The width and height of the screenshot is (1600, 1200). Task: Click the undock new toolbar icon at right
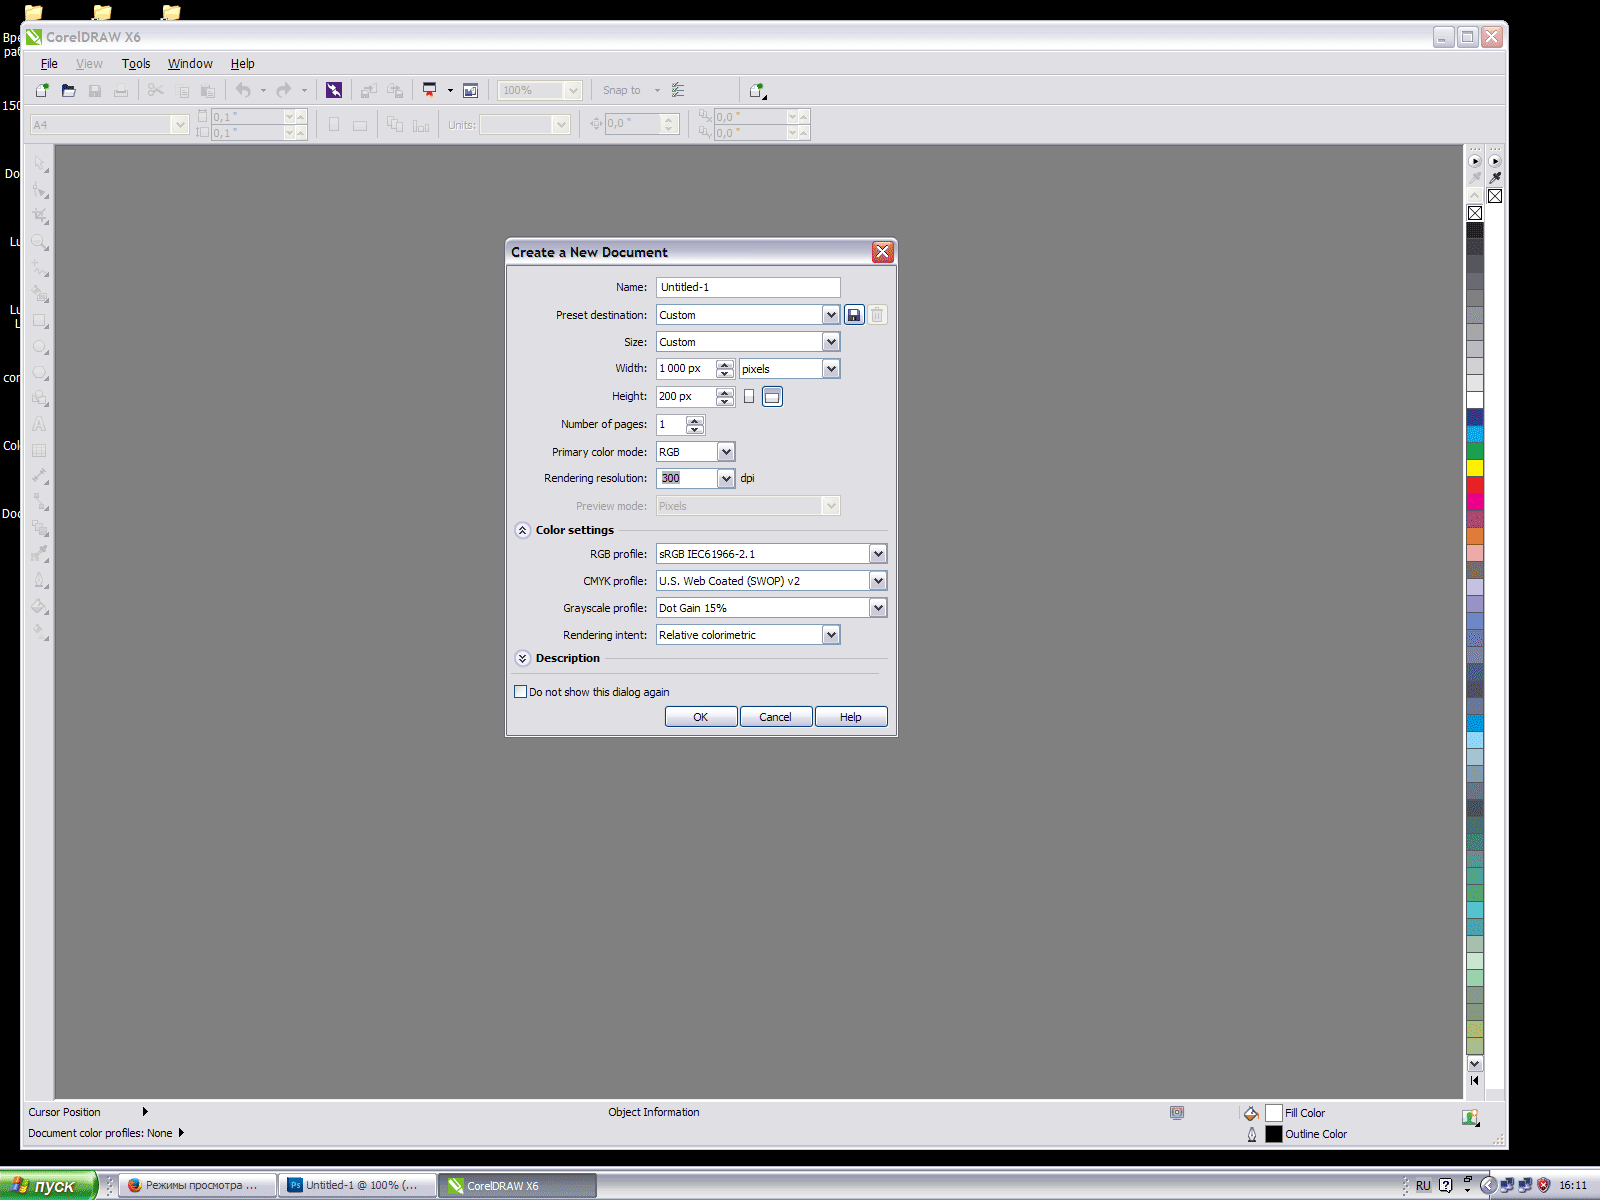pos(757,90)
